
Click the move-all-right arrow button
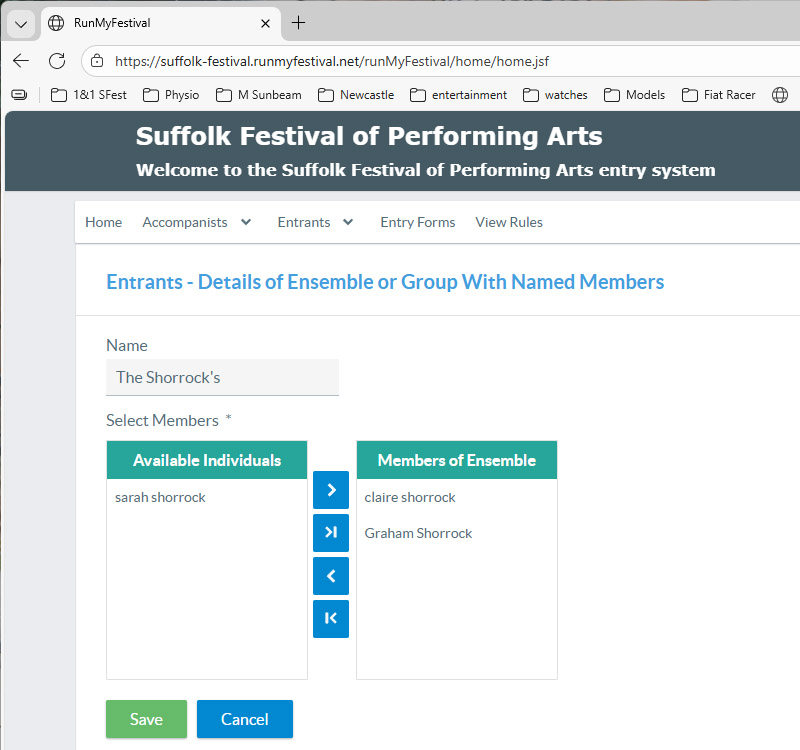coord(330,533)
